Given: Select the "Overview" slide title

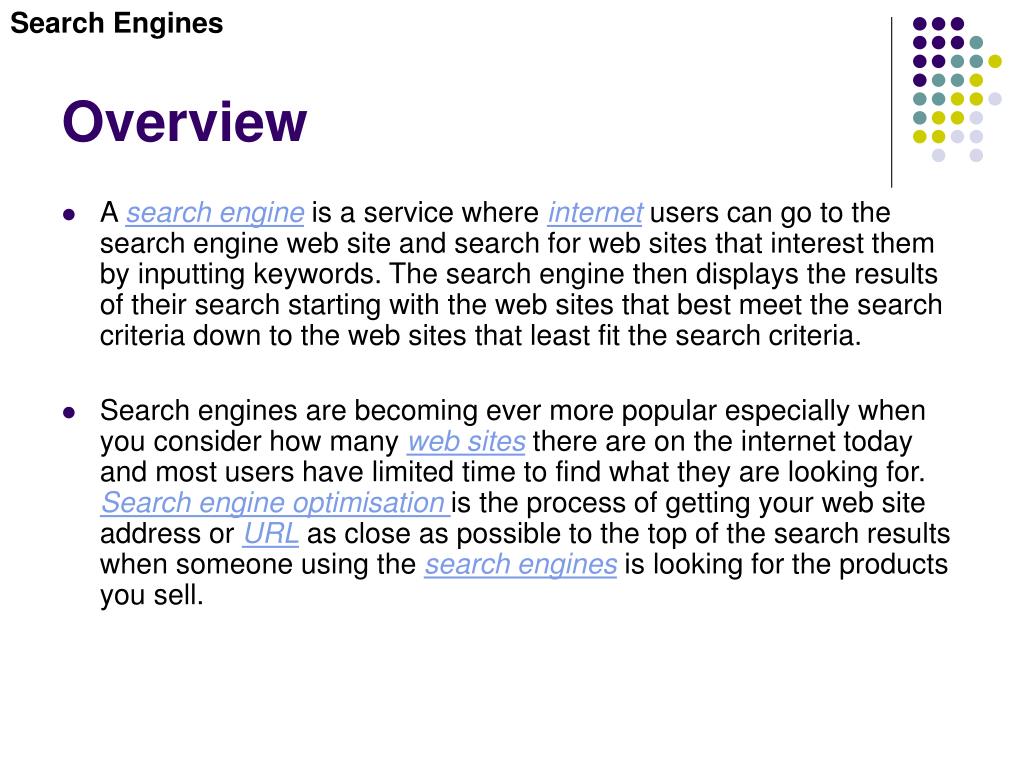Looking at the screenshot, I should point(184,121).
